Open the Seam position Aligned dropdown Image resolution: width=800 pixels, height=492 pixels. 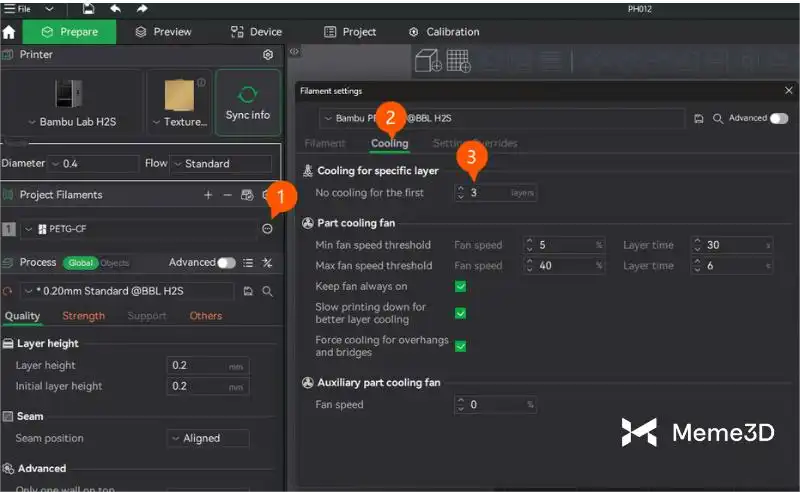(x=208, y=438)
